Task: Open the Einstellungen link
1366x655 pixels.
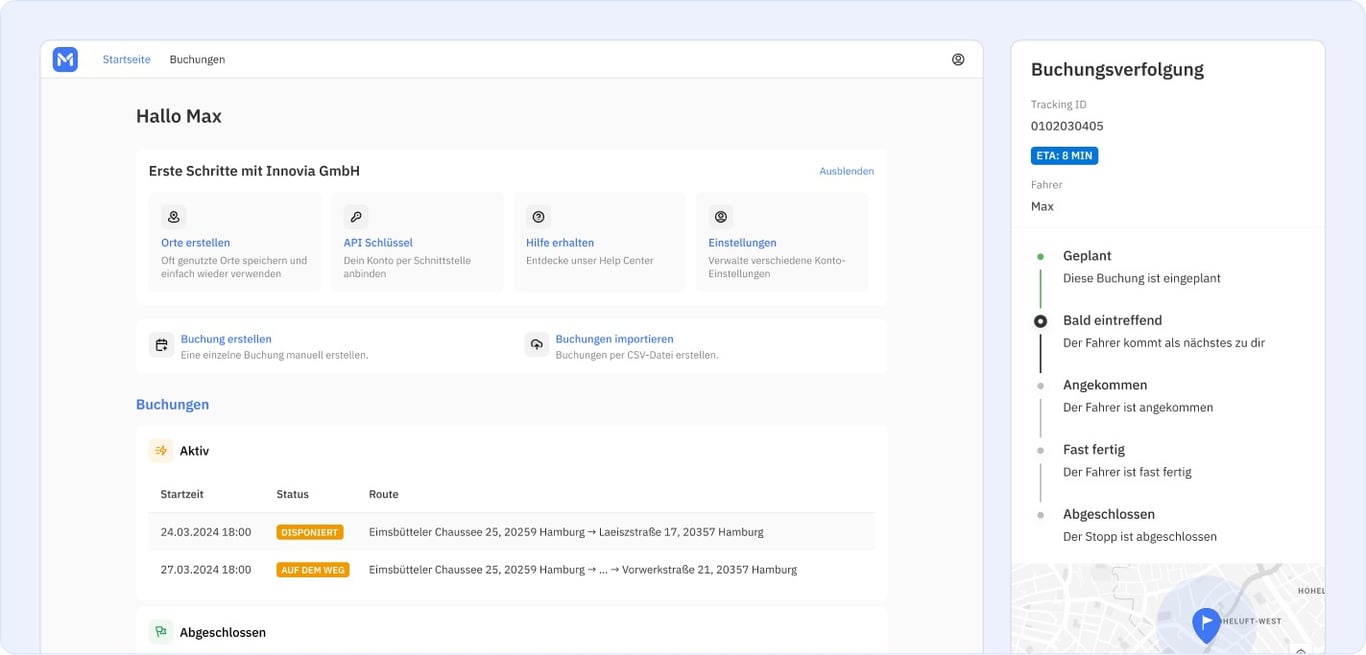Action: 743,243
